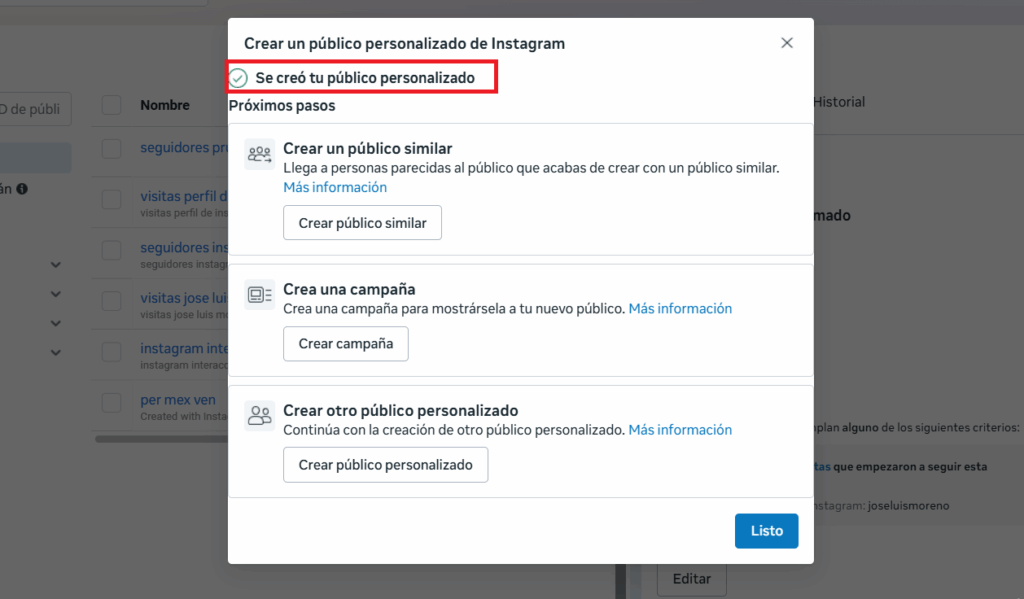Click the Nombre column header
The image size is (1024, 599).
point(165,106)
